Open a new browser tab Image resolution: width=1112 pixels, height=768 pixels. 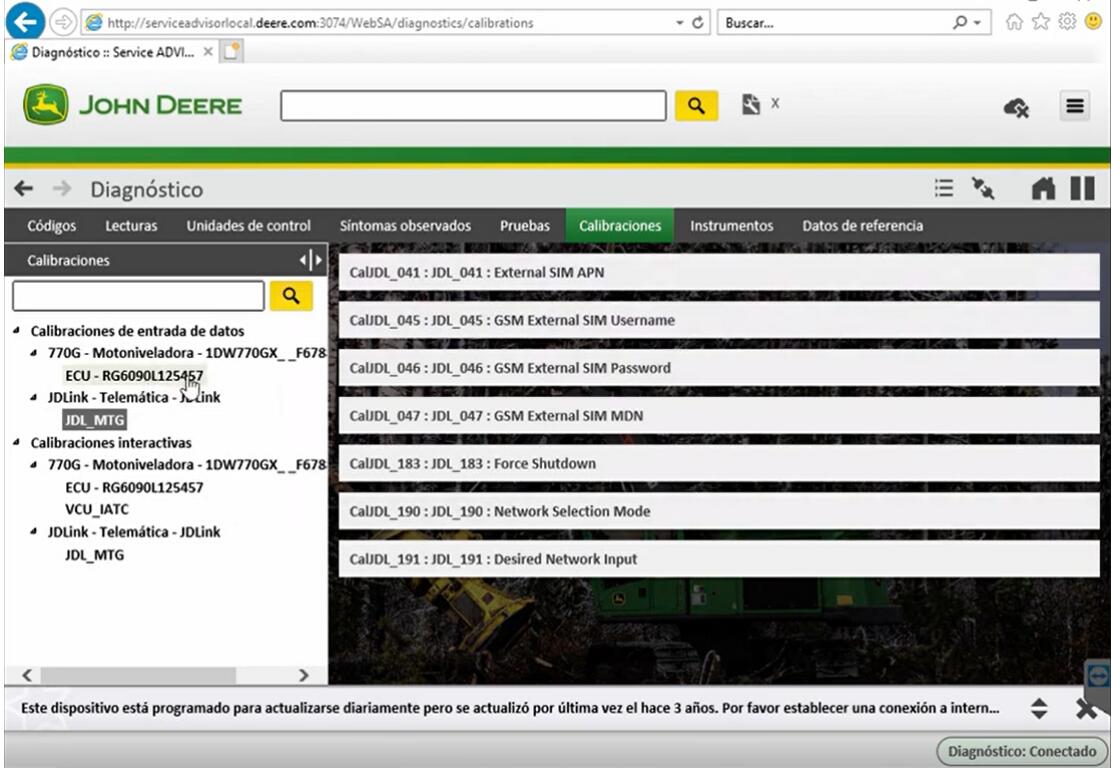point(231,52)
